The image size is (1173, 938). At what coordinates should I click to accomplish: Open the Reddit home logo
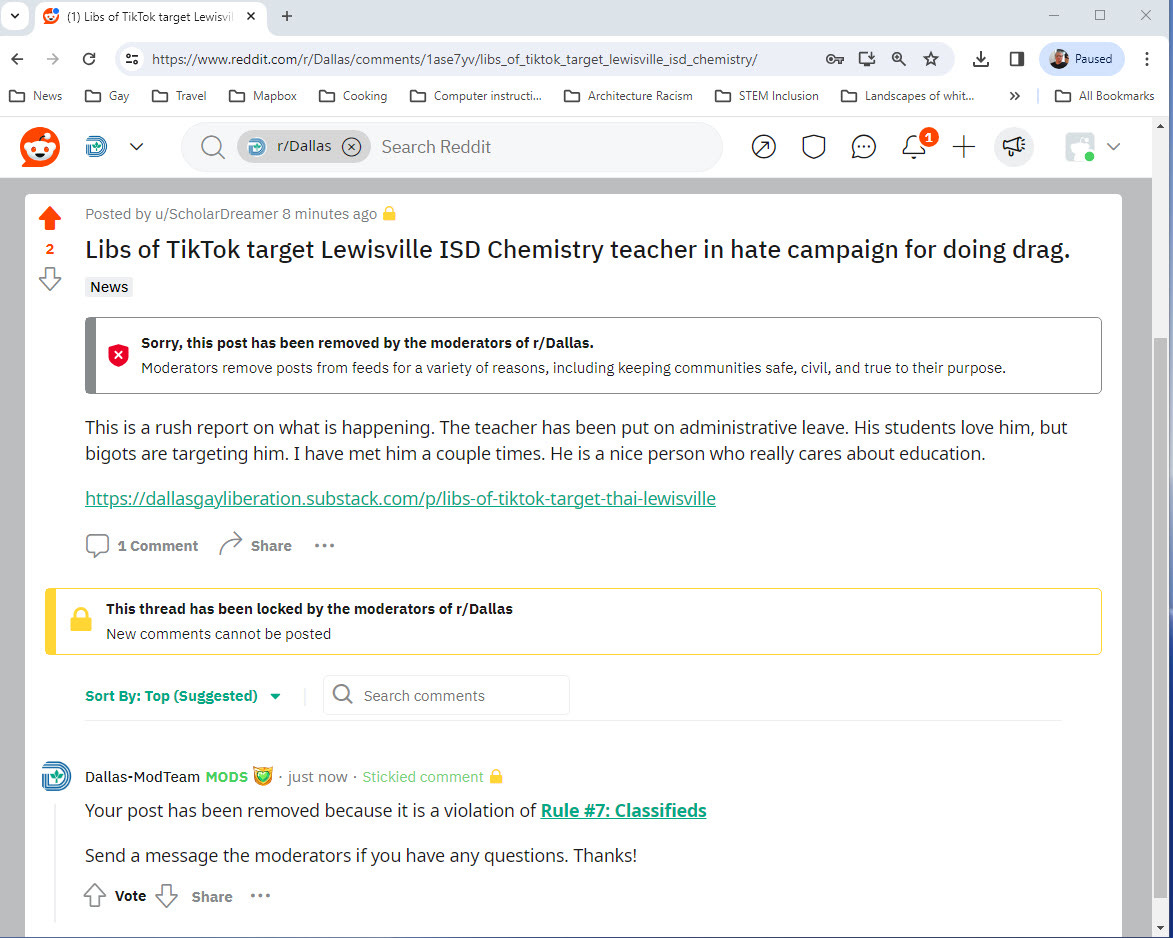click(x=40, y=147)
